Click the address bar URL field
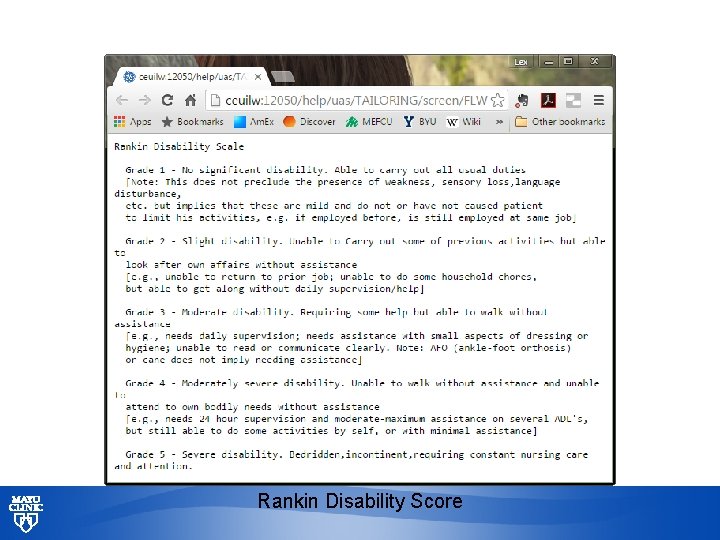 coord(356,100)
